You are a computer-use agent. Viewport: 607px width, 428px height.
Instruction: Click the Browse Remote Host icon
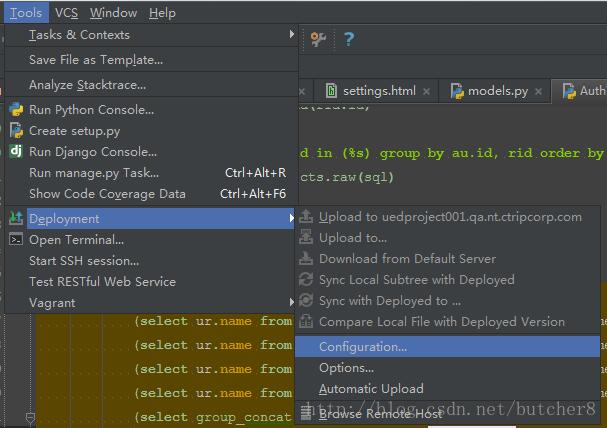[x=307, y=413]
